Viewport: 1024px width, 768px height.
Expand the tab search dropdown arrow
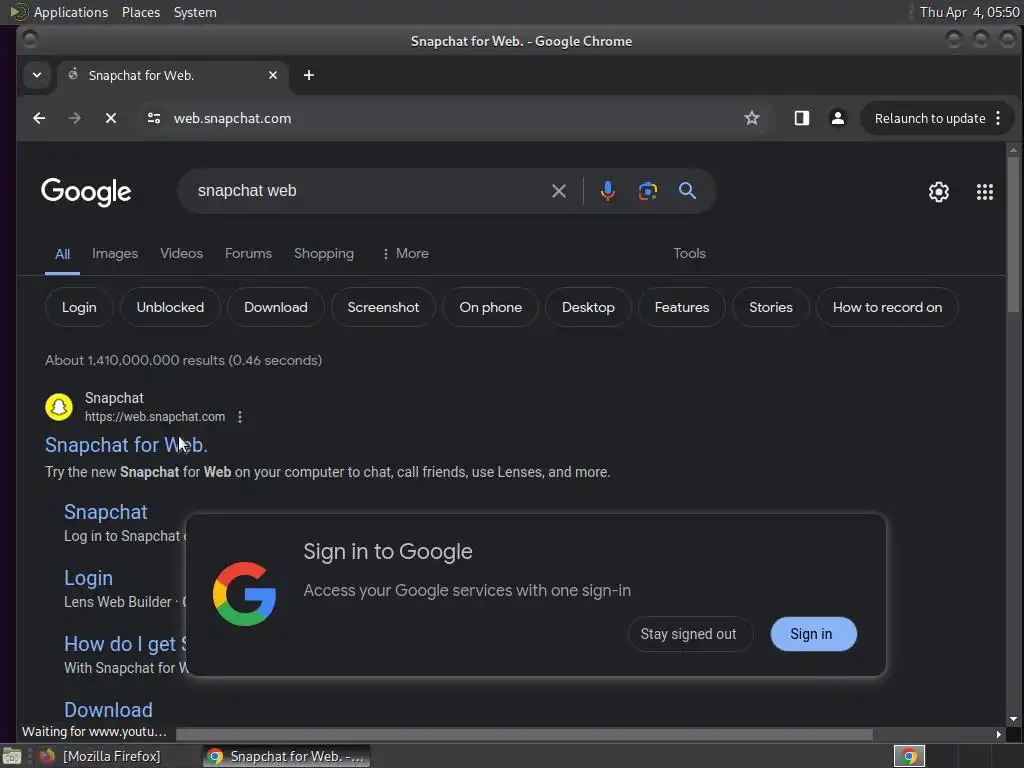click(x=37, y=75)
